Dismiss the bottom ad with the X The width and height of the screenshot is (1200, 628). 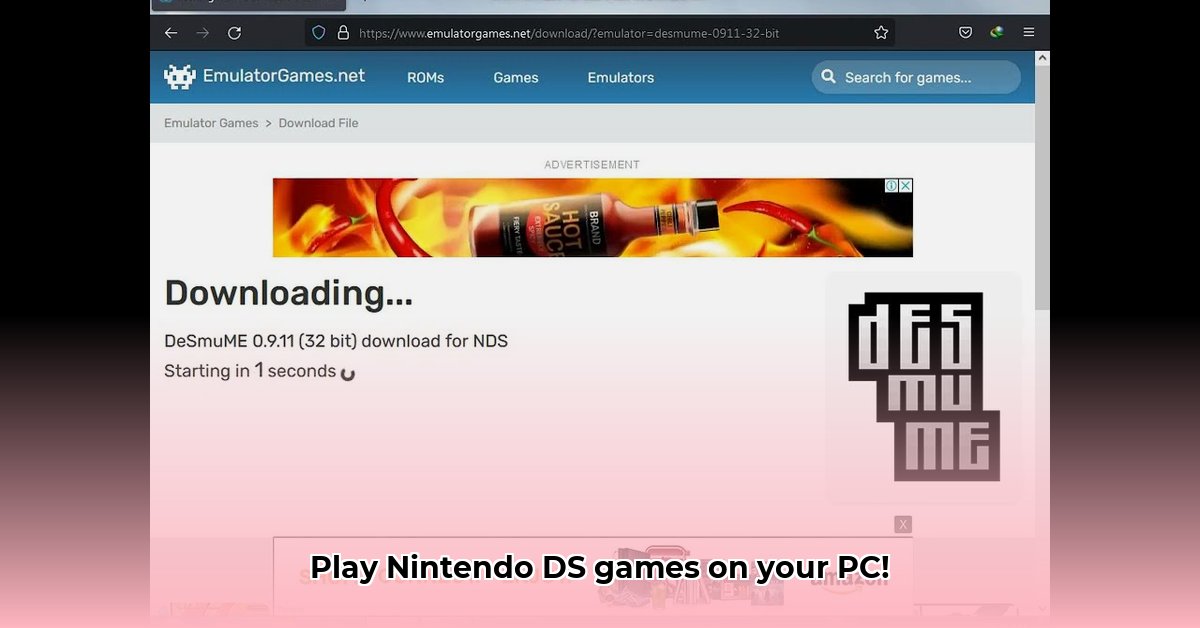(x=903, y=524)
